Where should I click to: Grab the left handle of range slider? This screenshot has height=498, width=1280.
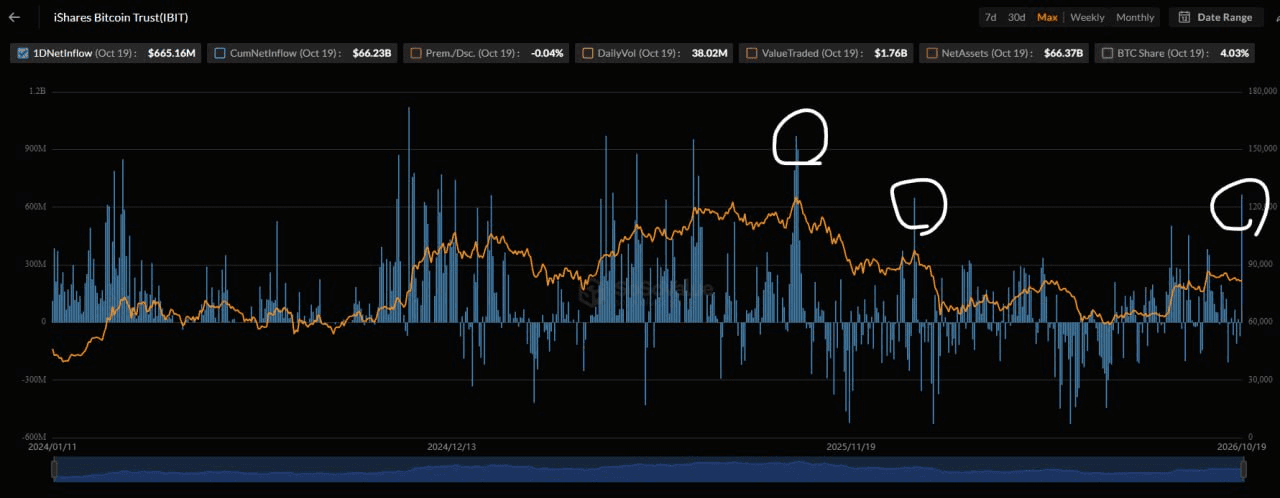(x=53, y=469)
